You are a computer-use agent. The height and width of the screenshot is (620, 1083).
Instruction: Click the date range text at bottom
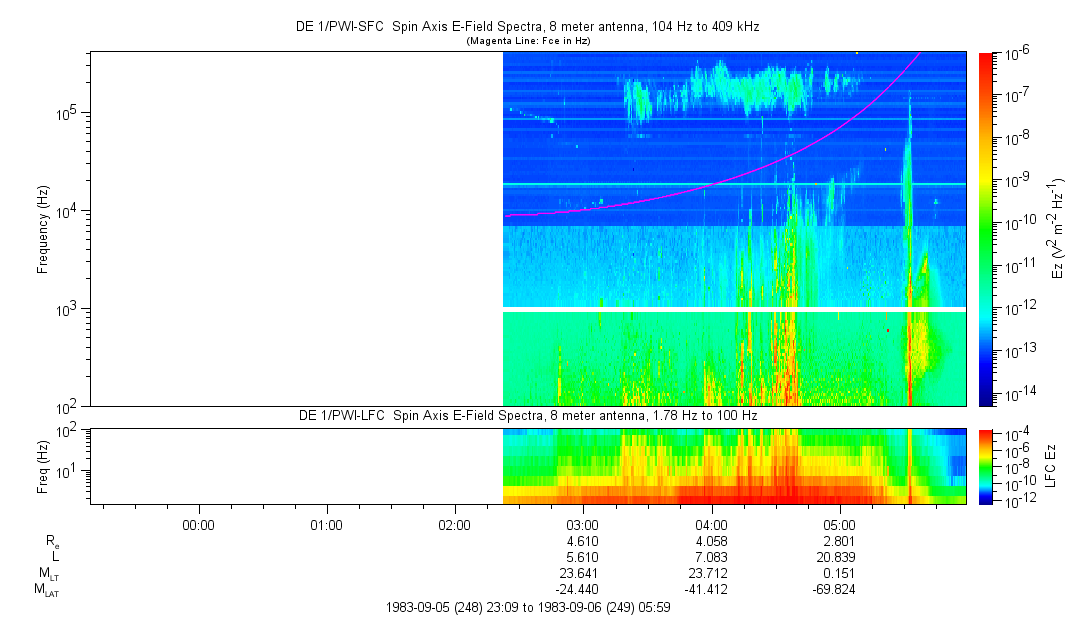coord(527,607)
